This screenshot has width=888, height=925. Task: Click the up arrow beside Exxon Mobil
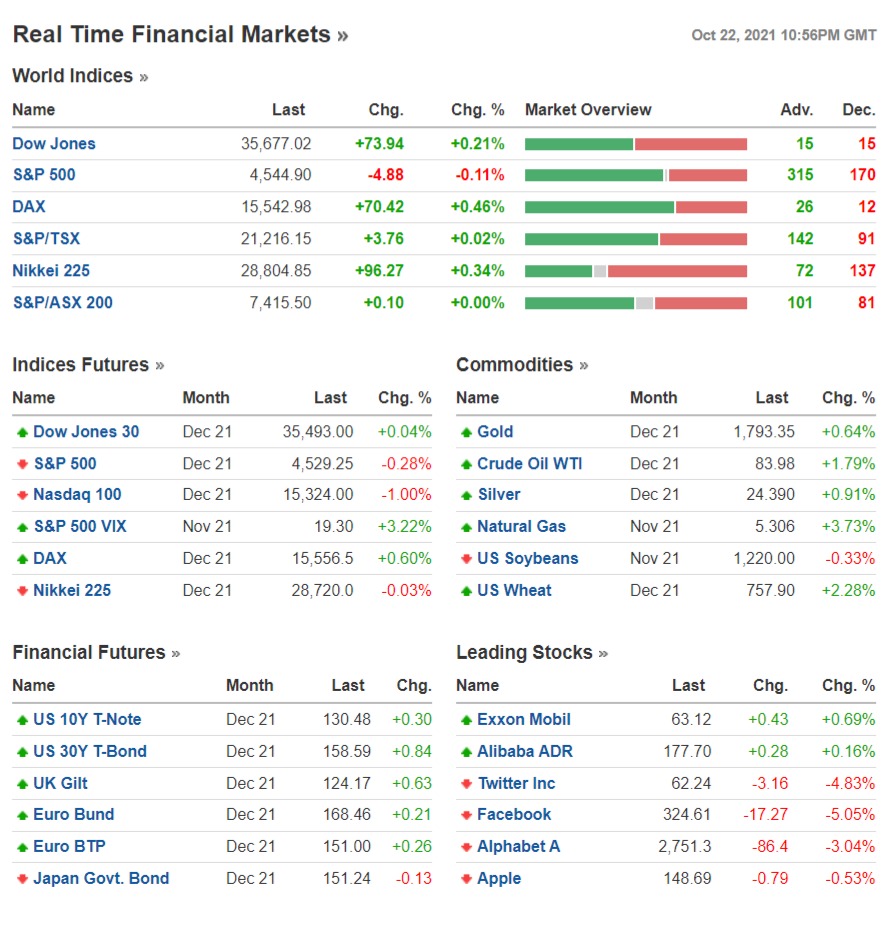466,720
